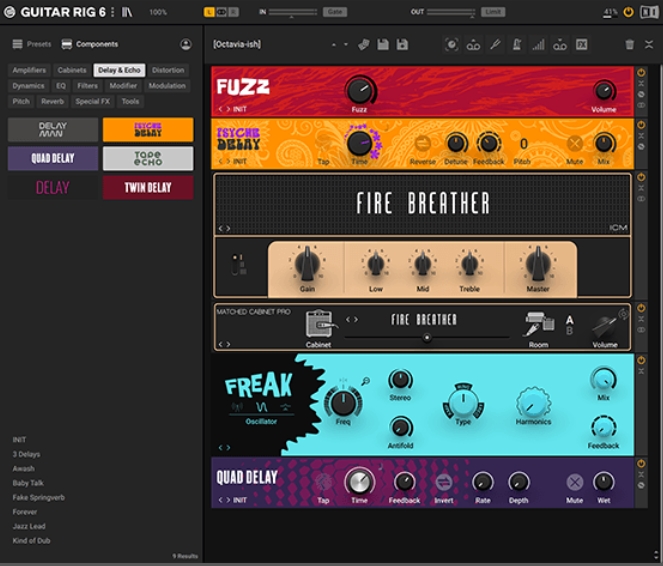Toggle Psyche Delay module power

(x=641, y=125)
